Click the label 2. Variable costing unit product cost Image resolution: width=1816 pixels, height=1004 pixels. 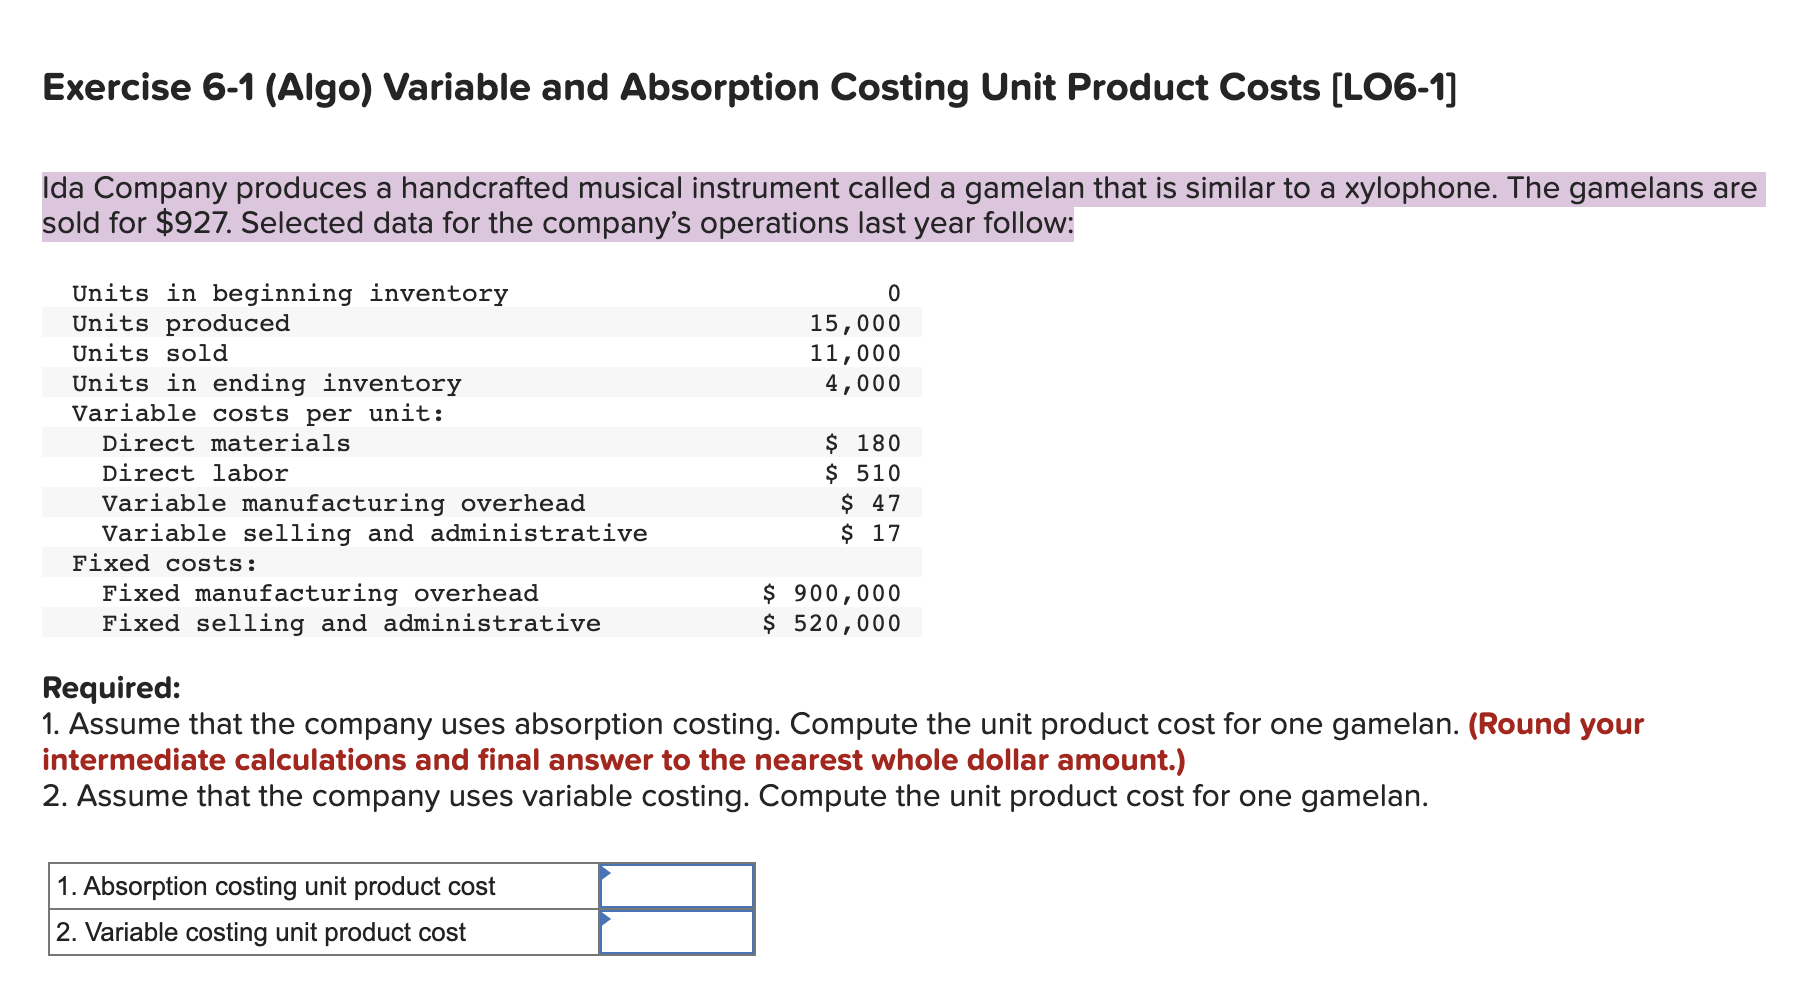click(x=262, y=932)
